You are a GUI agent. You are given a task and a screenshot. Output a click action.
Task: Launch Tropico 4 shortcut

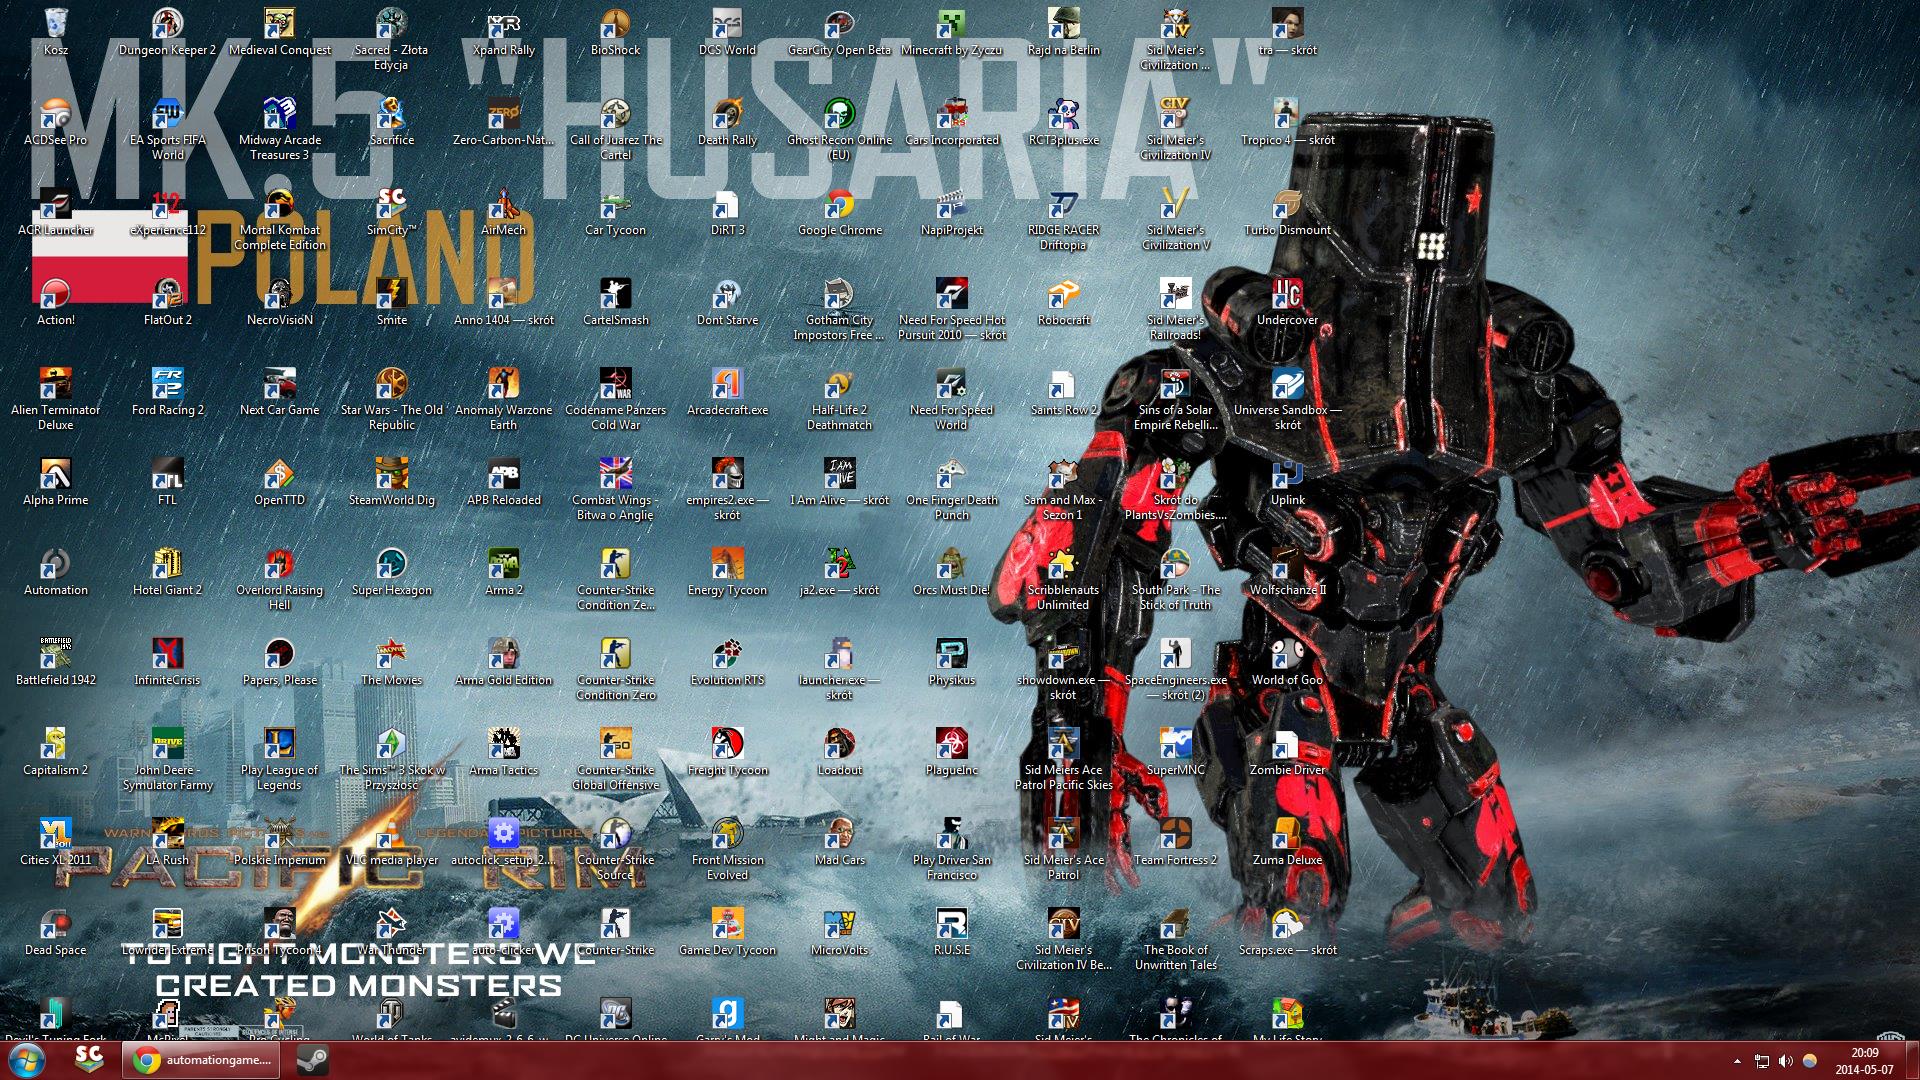coord(1288,121)
